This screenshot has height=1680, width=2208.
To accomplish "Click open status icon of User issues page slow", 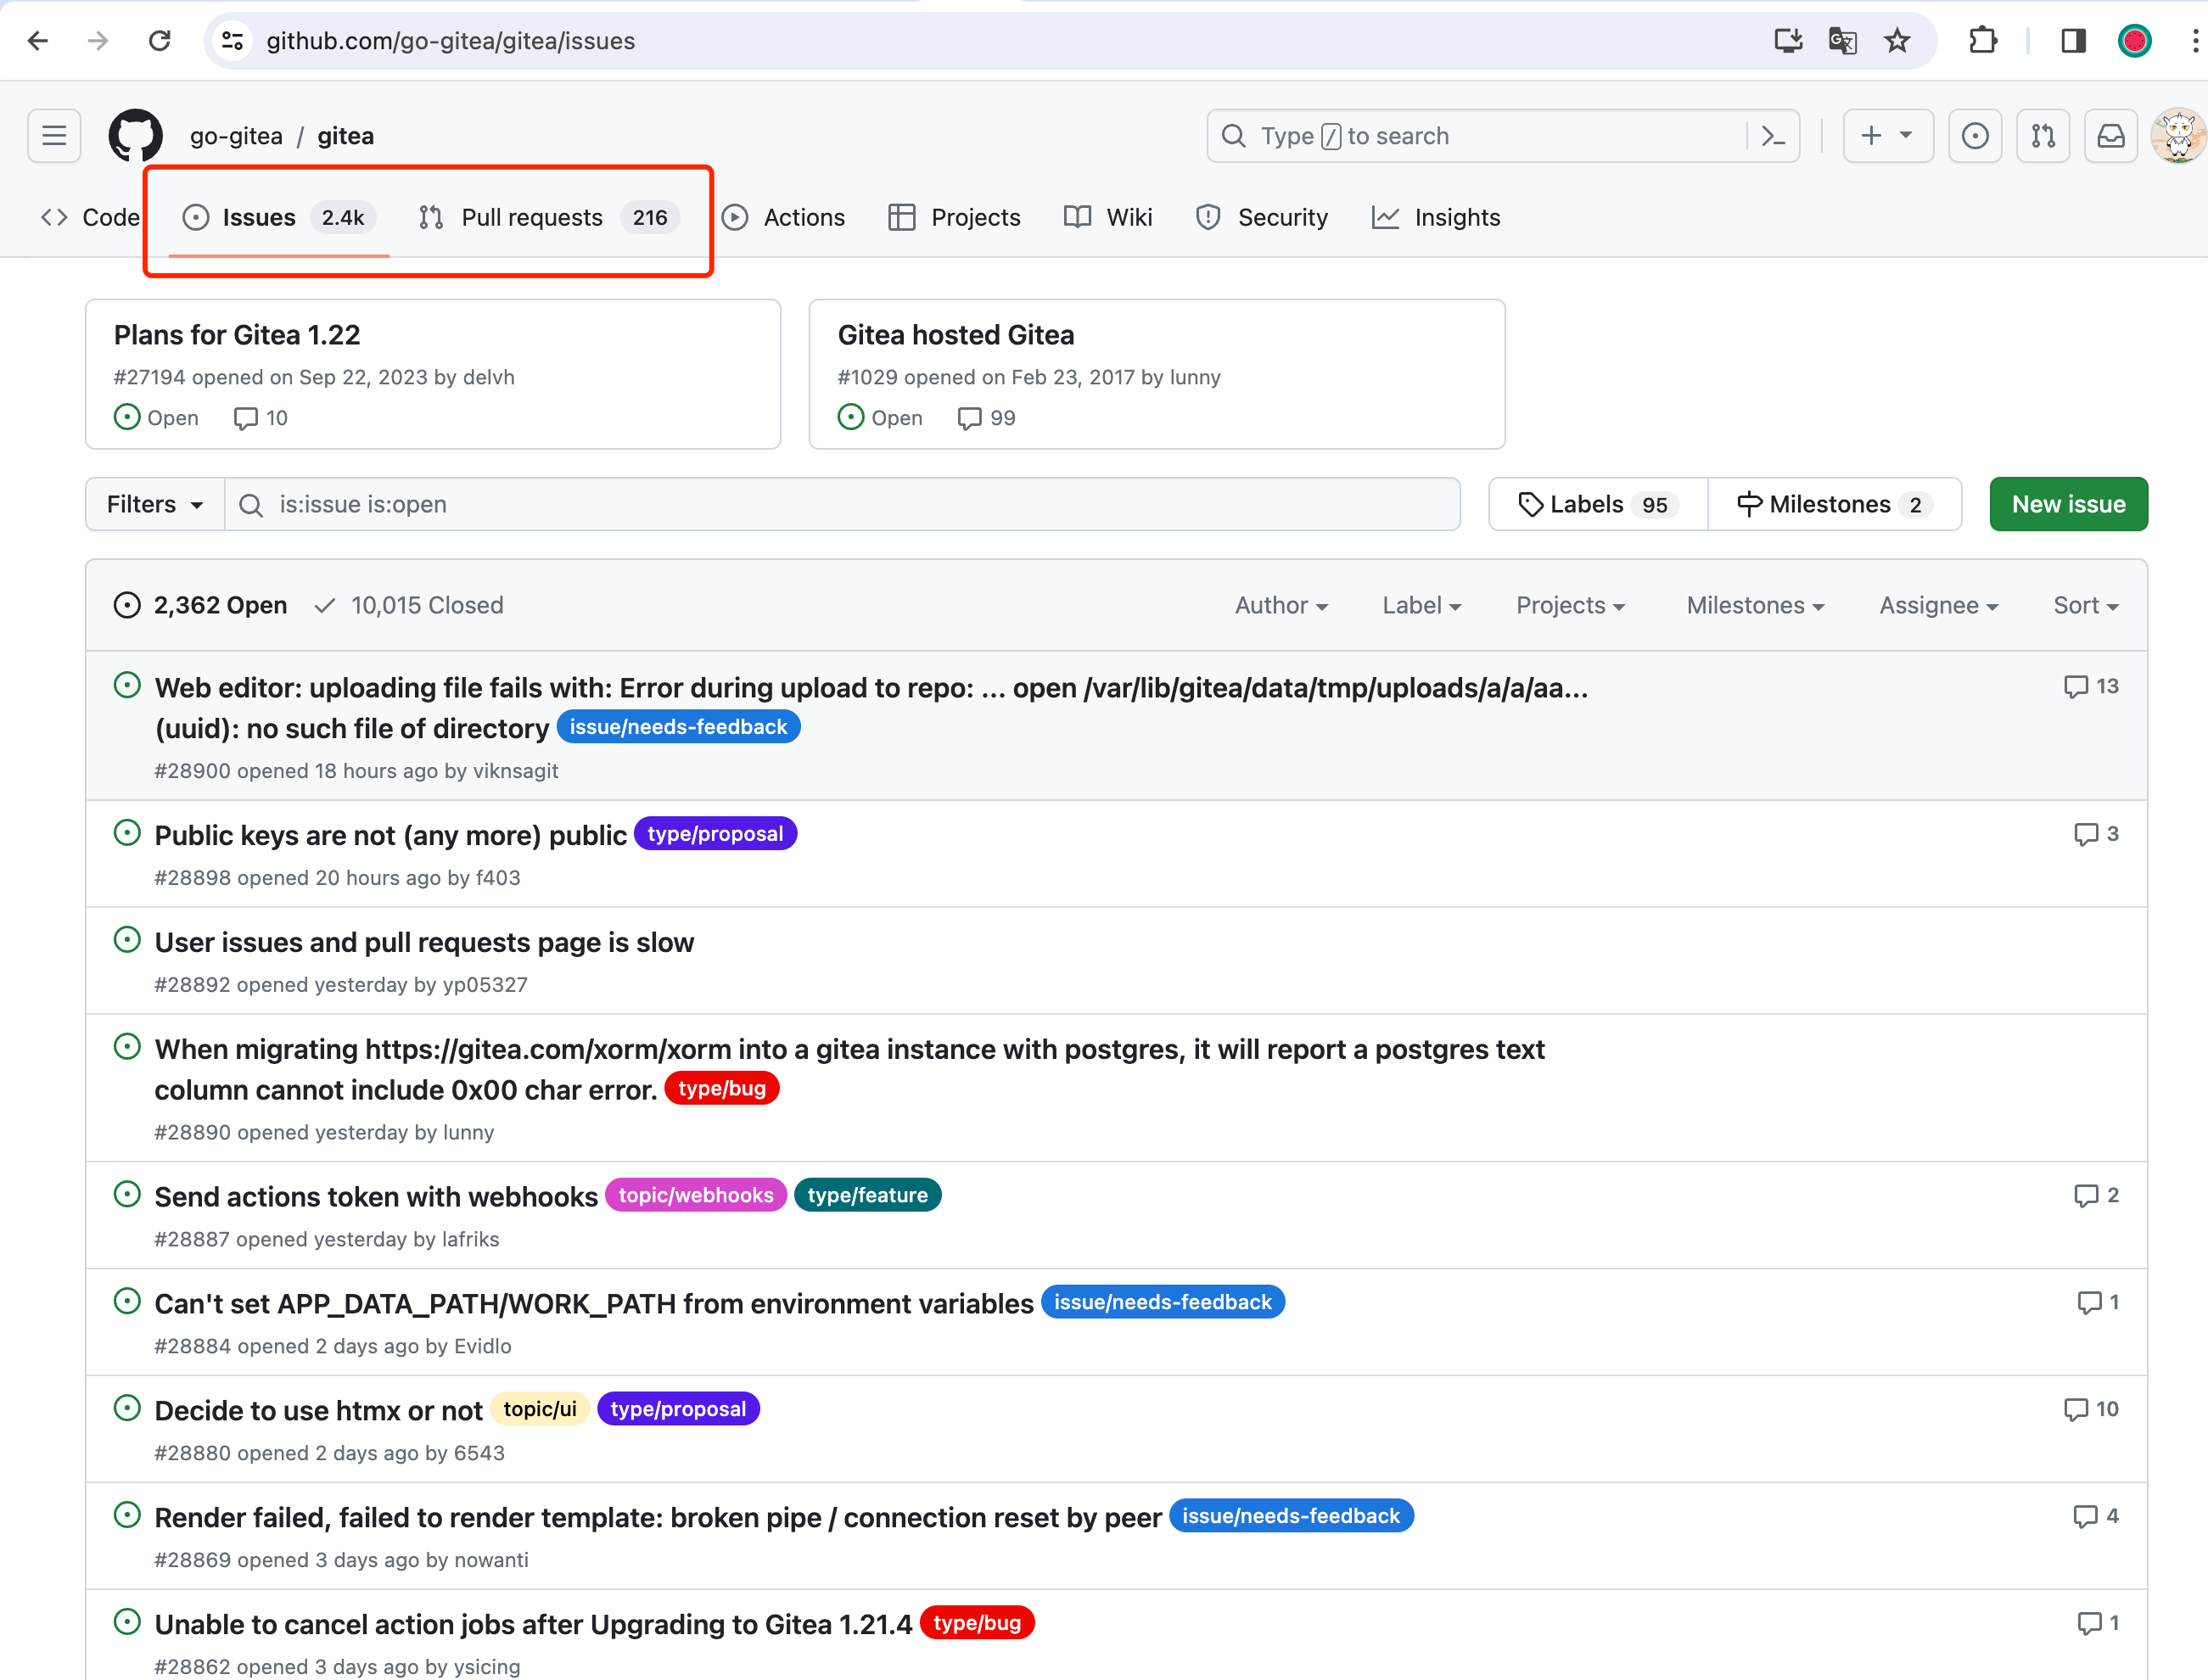I will pyautogui.click(x=127, y=940).
